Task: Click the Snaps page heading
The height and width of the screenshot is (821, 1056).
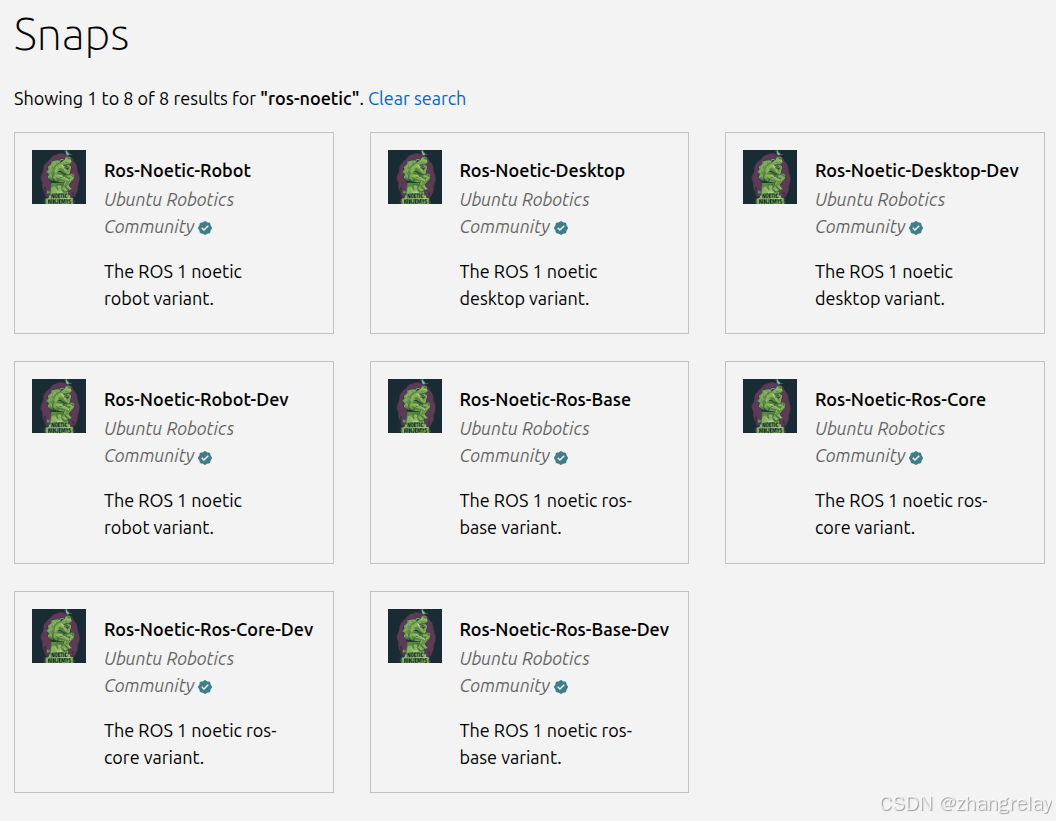Action: (71, 35)
